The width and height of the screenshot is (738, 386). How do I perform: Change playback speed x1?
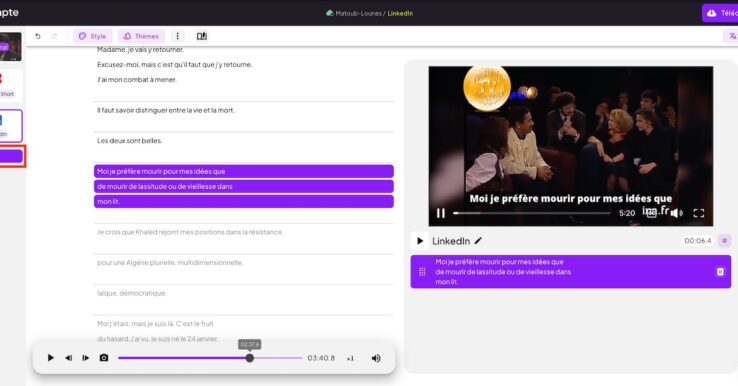tap(350, 358)
